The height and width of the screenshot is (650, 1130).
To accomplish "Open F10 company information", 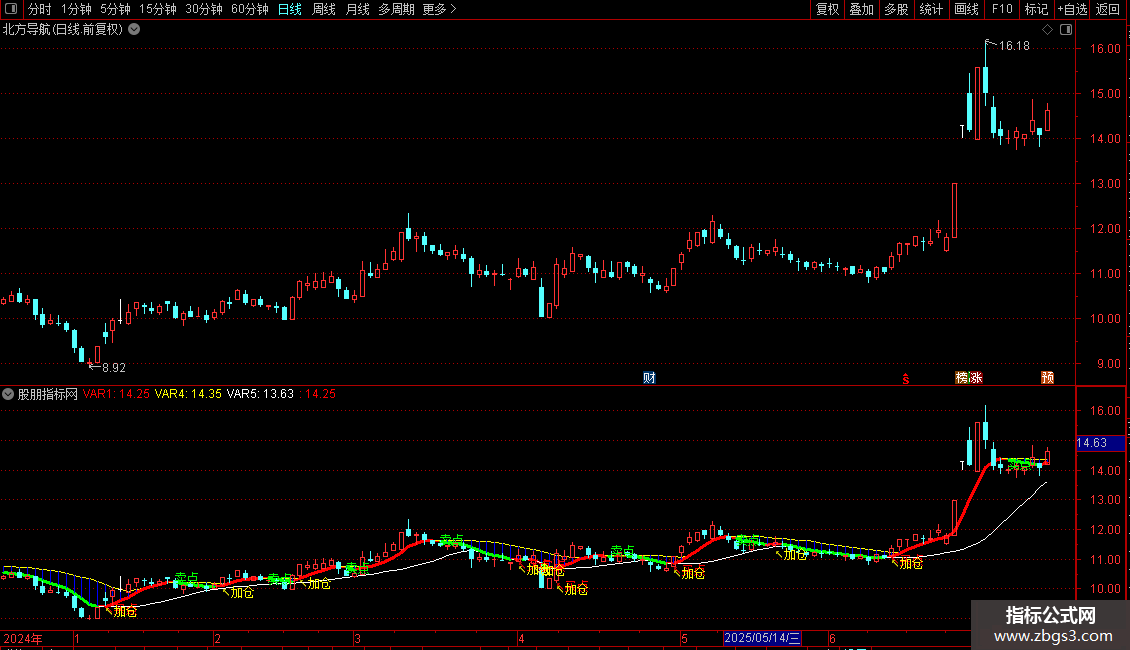I will 1002,9.
